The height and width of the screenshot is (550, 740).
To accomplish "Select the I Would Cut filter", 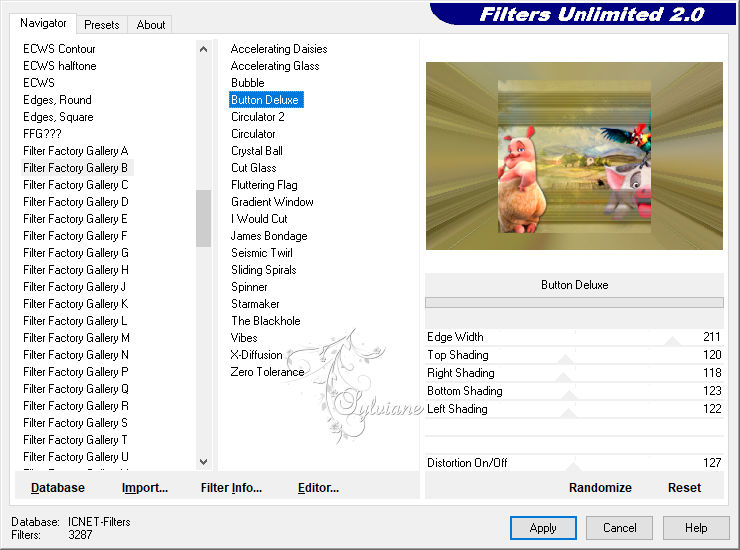I will tap(259, 219).
